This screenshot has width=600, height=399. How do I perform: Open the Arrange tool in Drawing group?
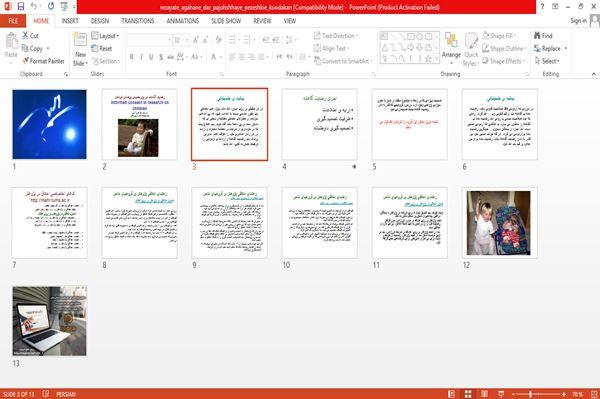pyautogui.click(x=451, y=48)
